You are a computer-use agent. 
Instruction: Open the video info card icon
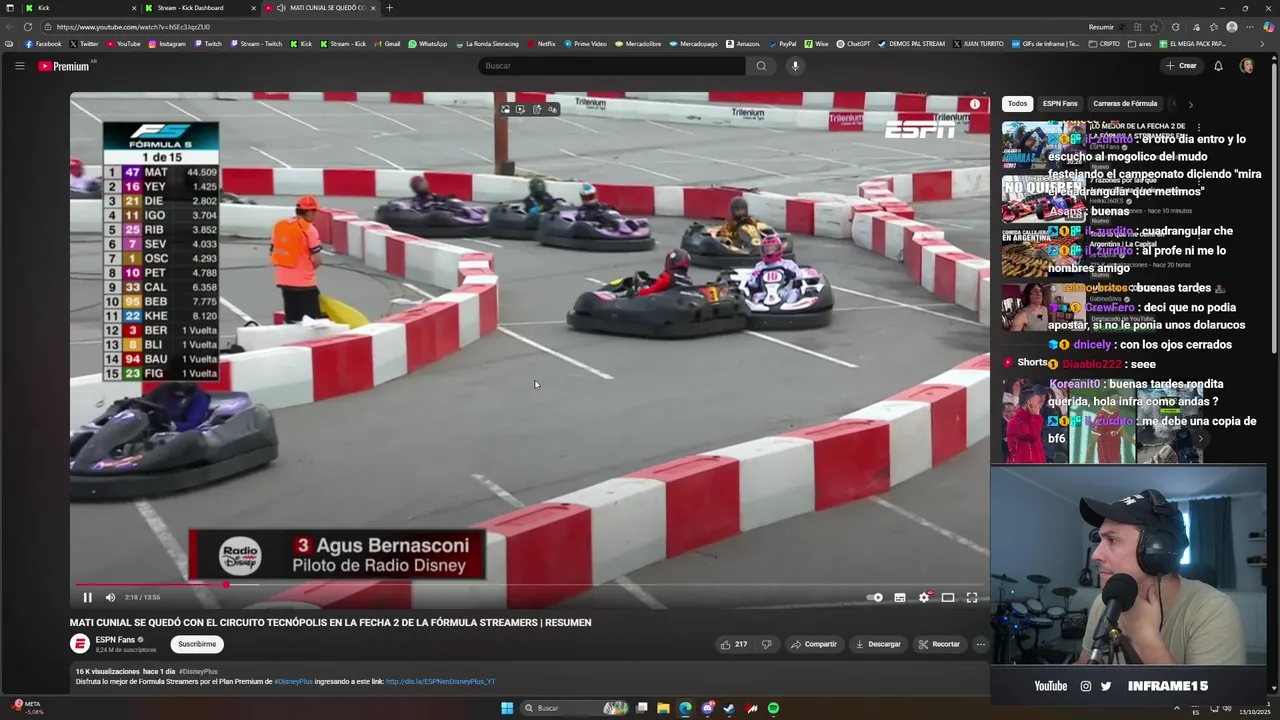[975, 104]
